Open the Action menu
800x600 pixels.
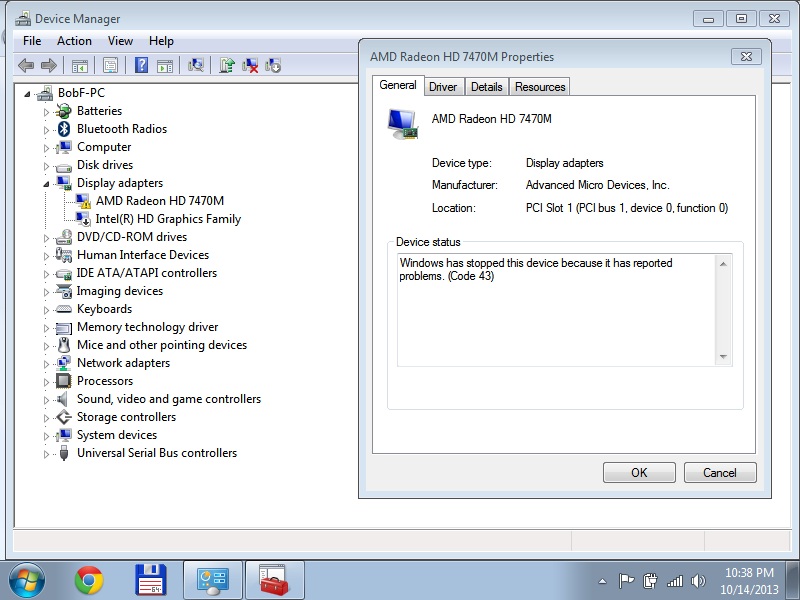(74, 41)
